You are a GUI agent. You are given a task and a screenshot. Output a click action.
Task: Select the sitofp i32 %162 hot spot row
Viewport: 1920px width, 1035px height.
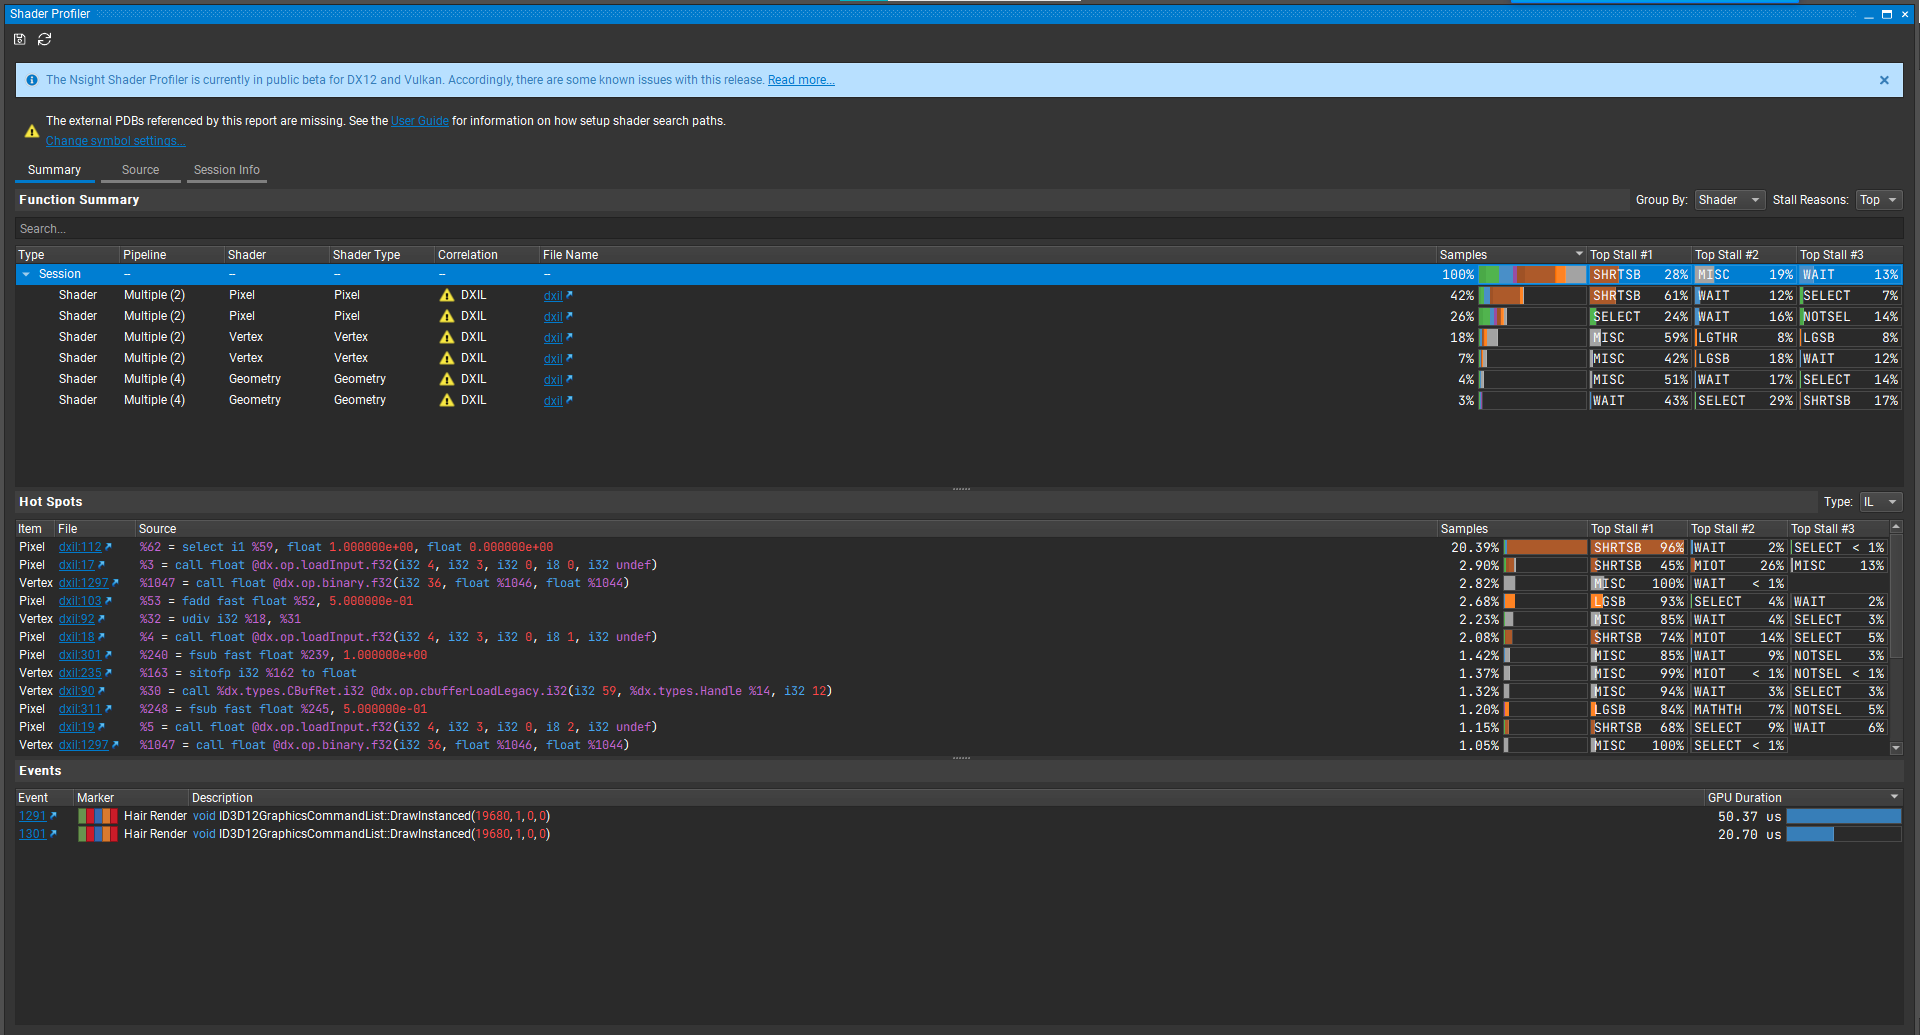[951, 673]
